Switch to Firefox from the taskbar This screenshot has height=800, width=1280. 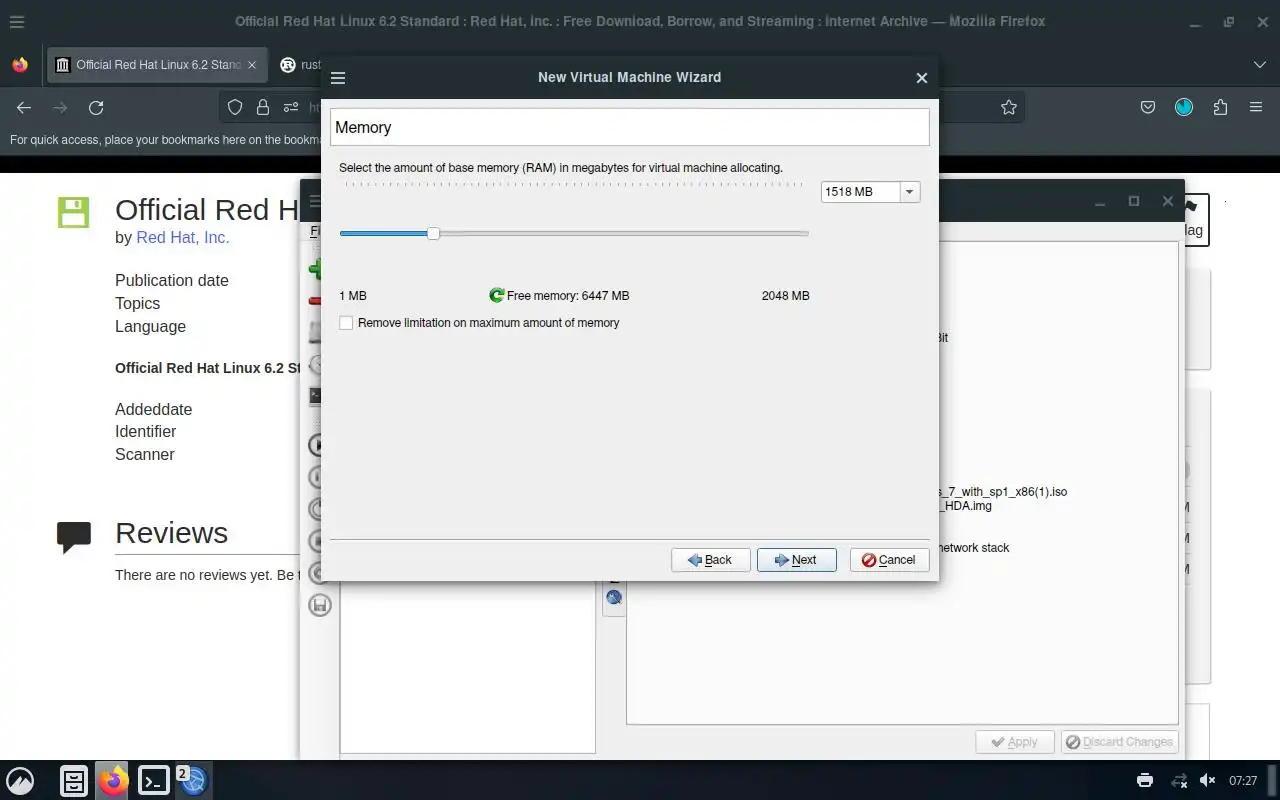click(x=113, y=780)
